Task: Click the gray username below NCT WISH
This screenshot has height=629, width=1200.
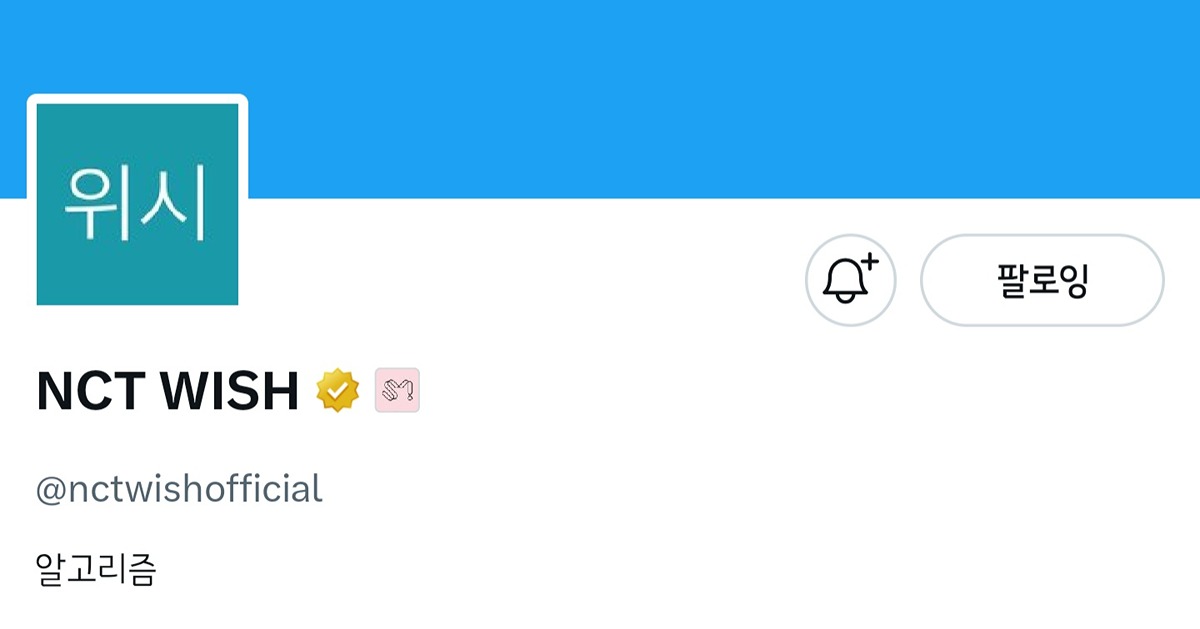Action: point(179,490)
